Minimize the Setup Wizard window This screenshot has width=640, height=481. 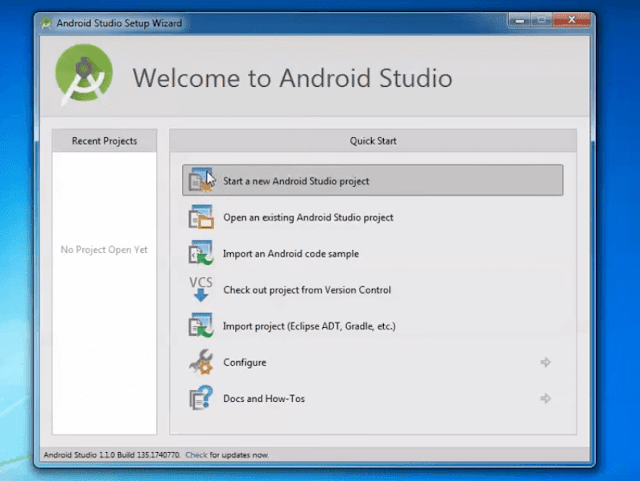519,20
